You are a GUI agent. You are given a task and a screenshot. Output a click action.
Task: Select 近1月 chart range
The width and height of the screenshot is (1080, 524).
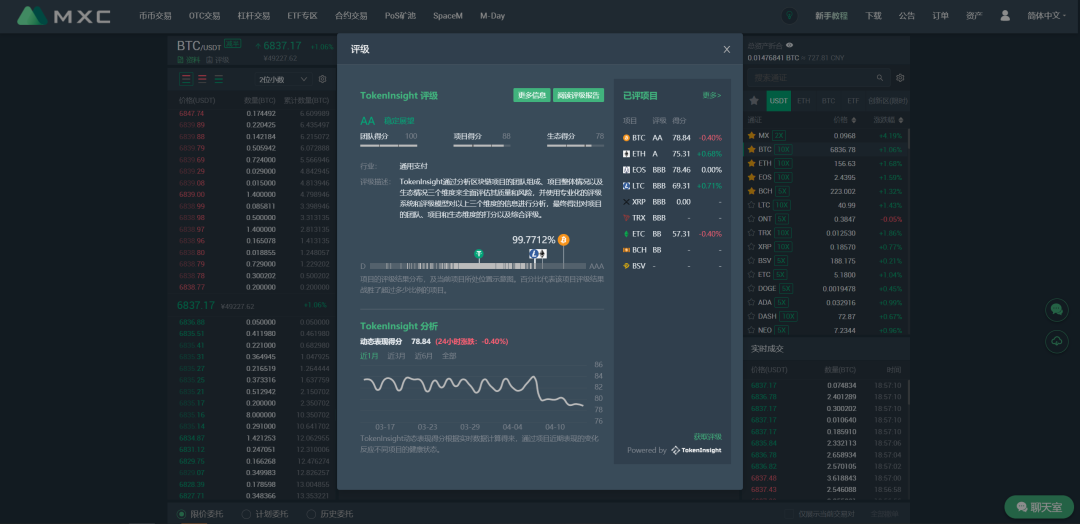[369, 356]
